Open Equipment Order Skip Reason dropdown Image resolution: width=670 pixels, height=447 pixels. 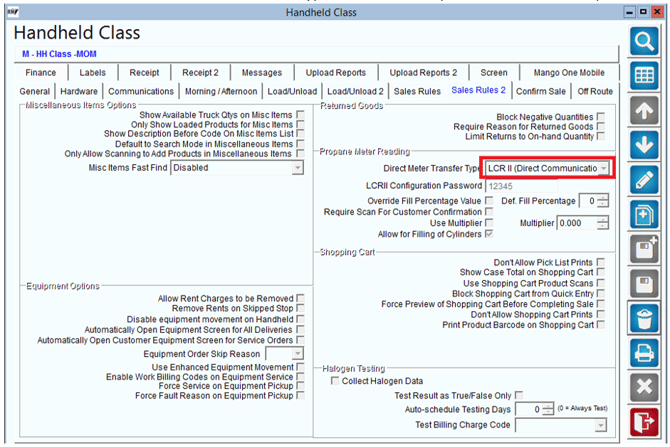pos(298,353)
